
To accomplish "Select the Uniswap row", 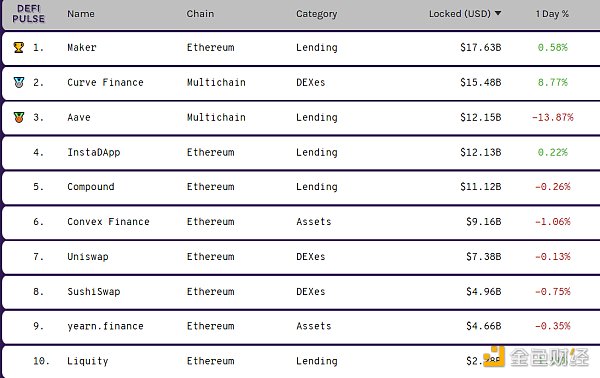I will [302, 257].
